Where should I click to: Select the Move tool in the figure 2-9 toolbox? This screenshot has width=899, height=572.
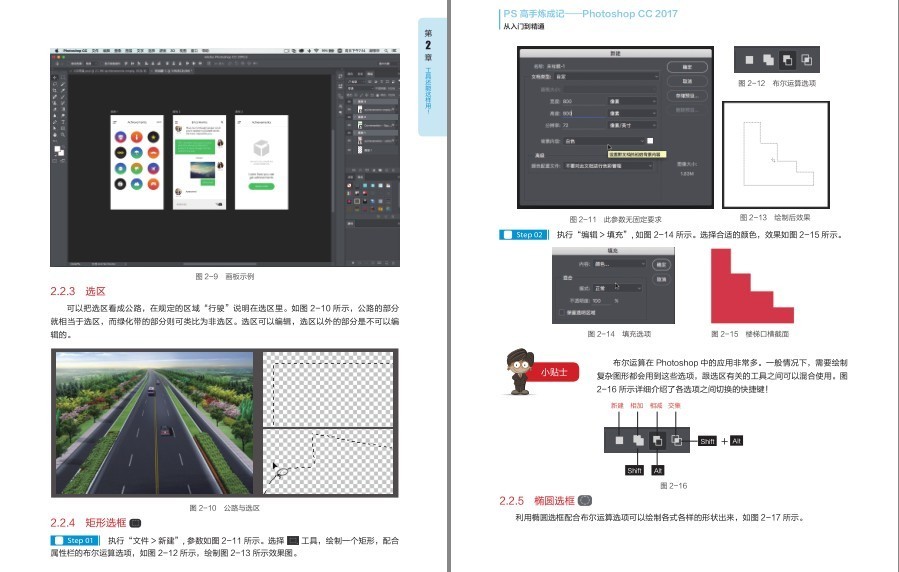(x=54, y=77)
